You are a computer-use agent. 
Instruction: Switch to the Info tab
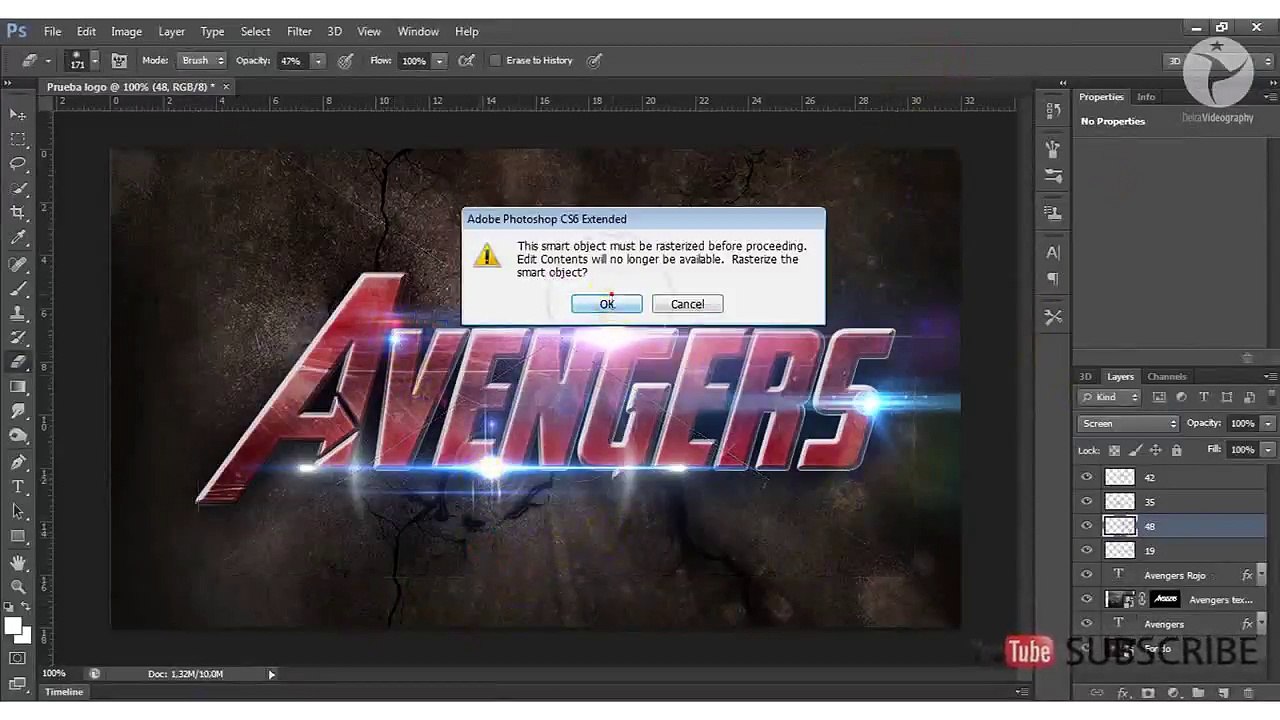pos(1146,97)
